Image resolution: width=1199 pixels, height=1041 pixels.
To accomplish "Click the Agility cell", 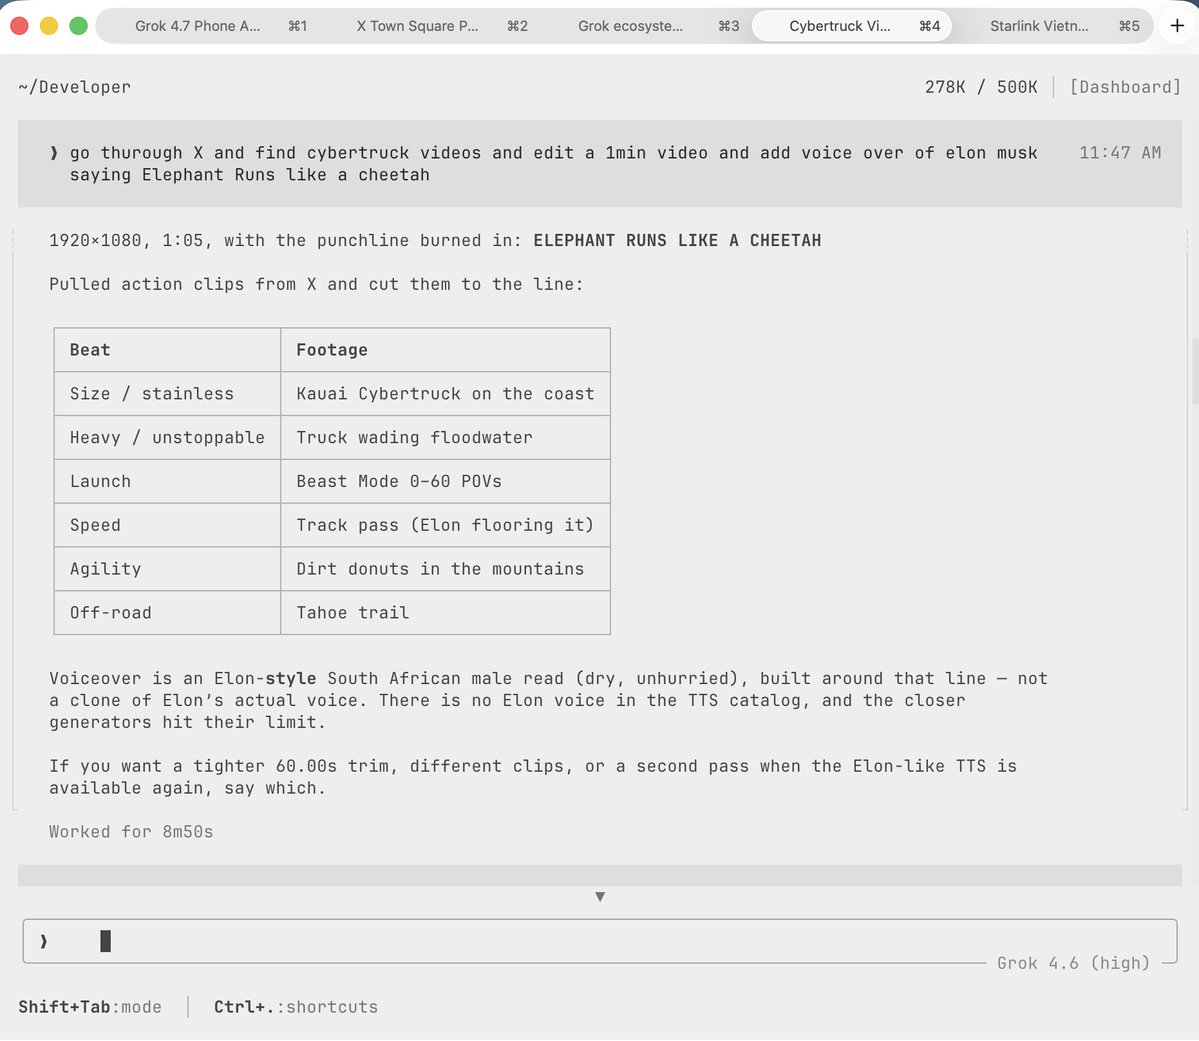I will pos(167,569).
